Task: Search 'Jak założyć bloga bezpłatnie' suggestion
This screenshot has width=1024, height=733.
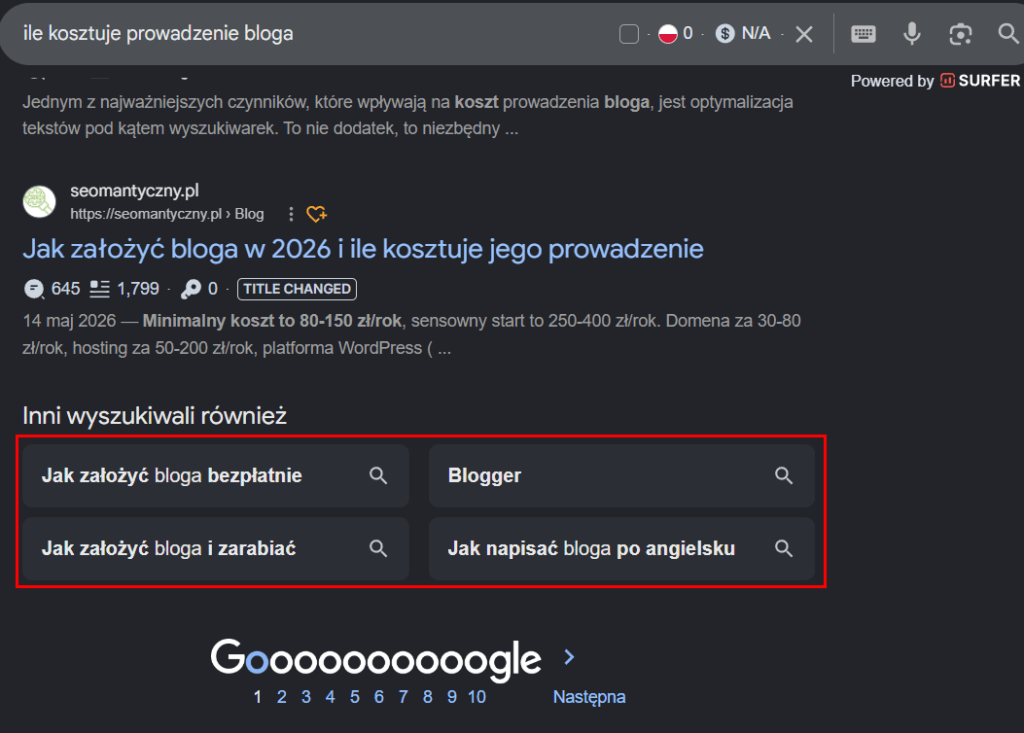Action: [216, 476]
